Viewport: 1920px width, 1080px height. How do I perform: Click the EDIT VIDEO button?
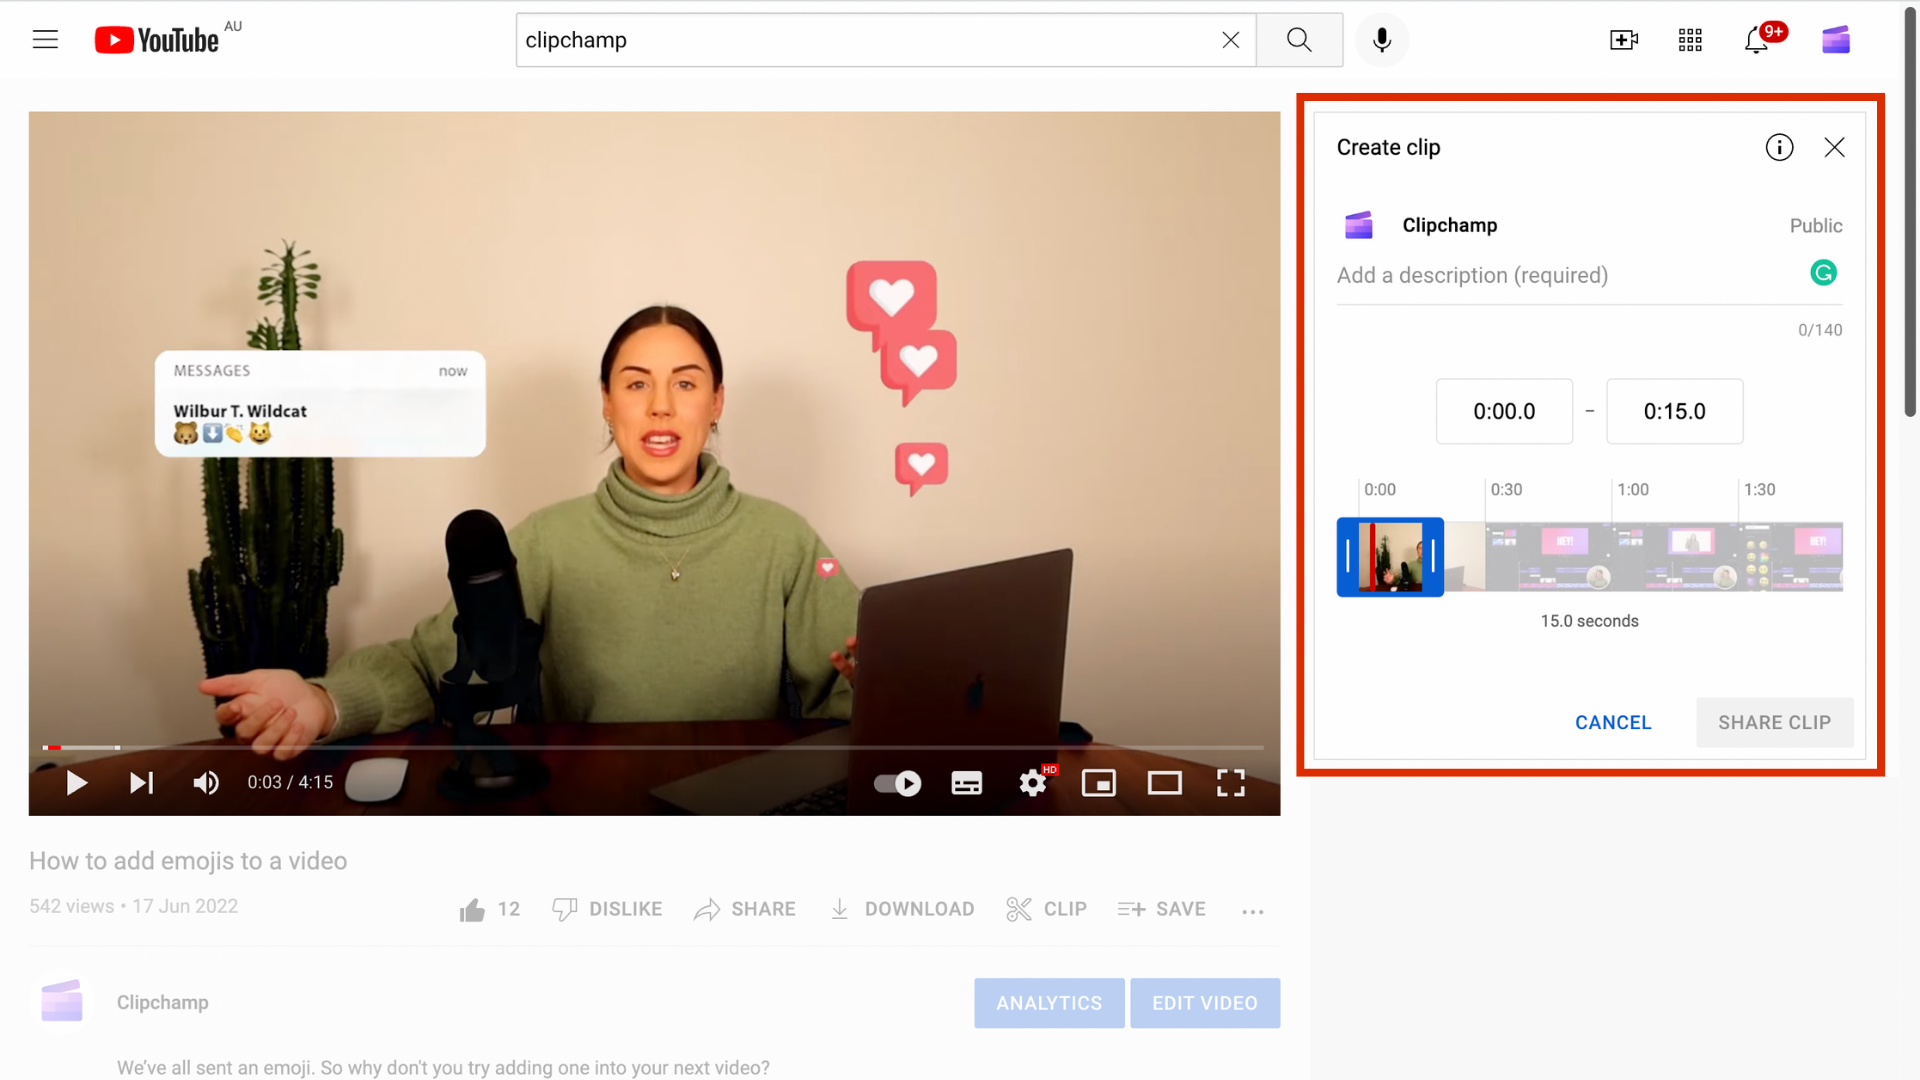tap(1205, 1003)
